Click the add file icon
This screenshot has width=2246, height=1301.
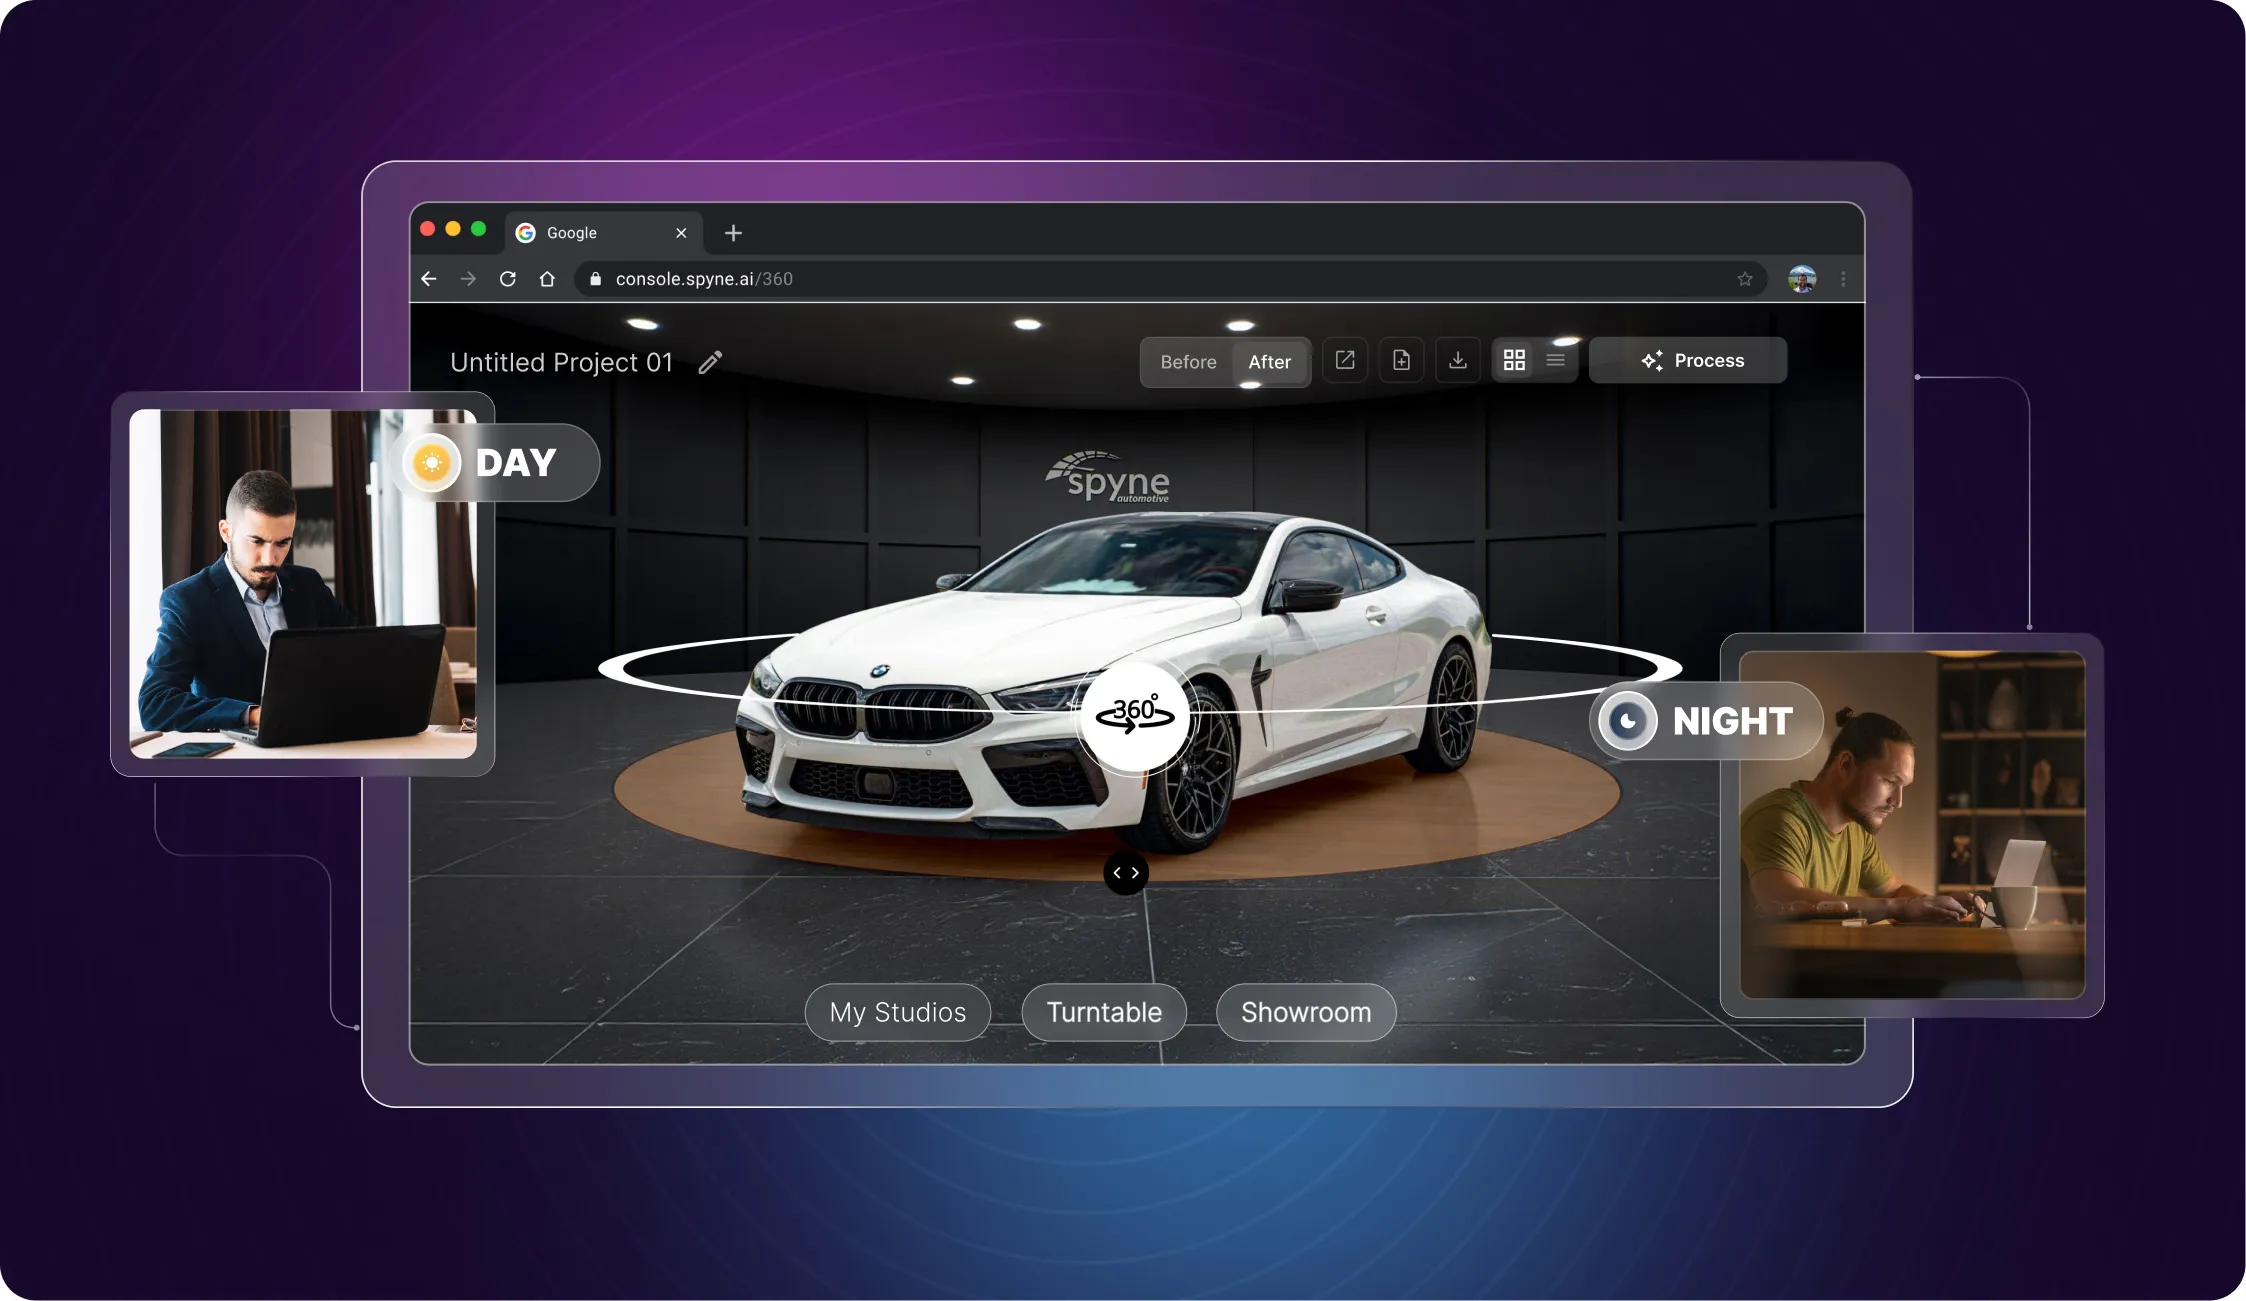[1401, 360]
